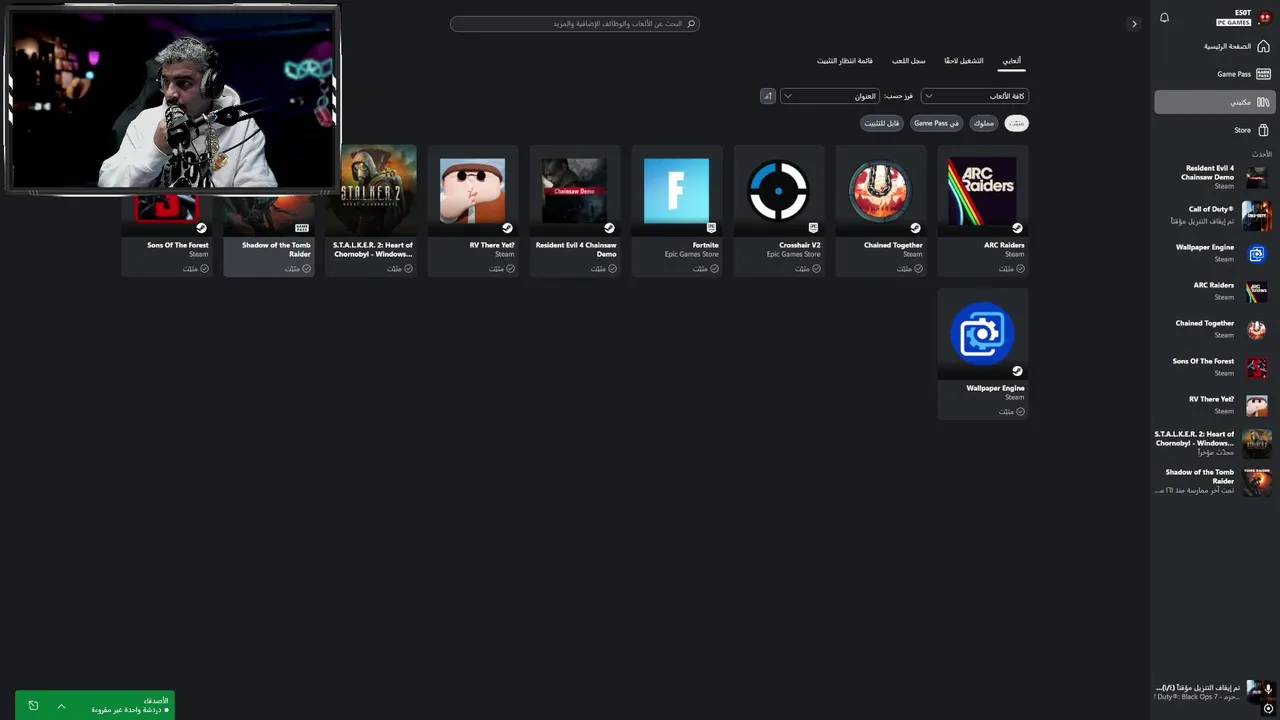Click the magnifier search icon
Viewport: 1280px width, 720px height.
click(x=691, y=23)
